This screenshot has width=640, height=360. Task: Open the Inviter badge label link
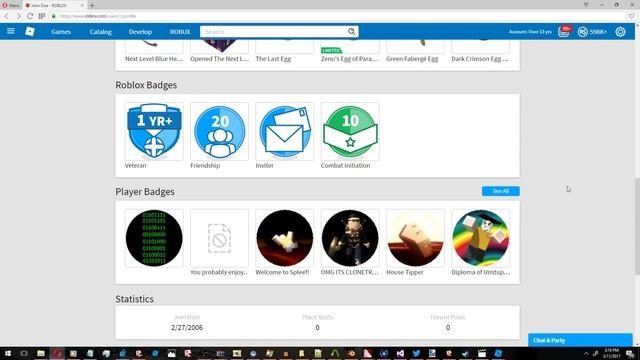264,165
